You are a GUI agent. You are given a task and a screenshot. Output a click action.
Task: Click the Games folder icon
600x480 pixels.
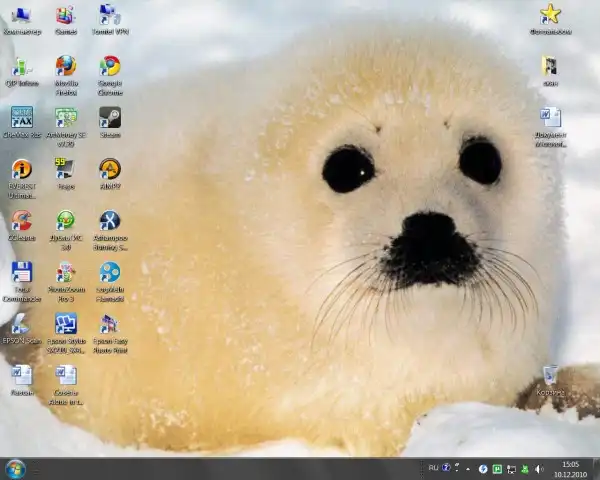[x=65, y=15]
